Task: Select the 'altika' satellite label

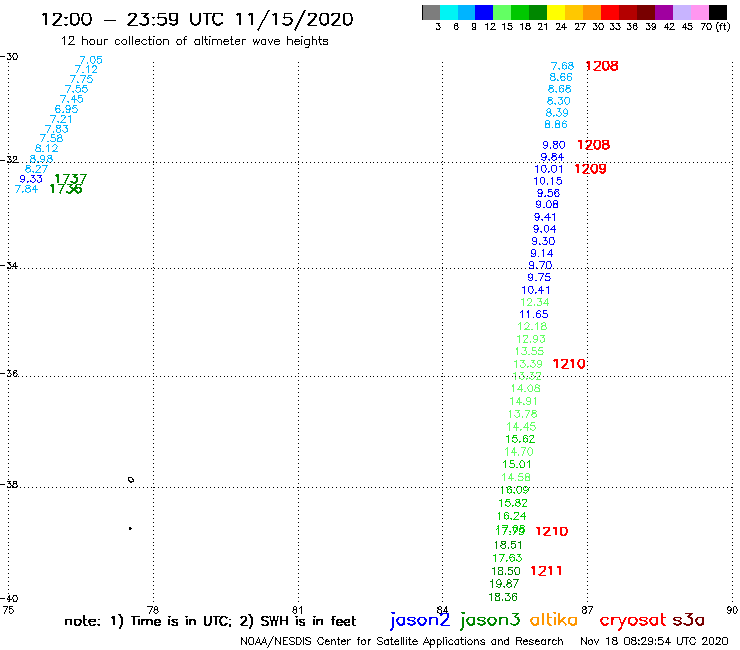Action: point(554,619)
